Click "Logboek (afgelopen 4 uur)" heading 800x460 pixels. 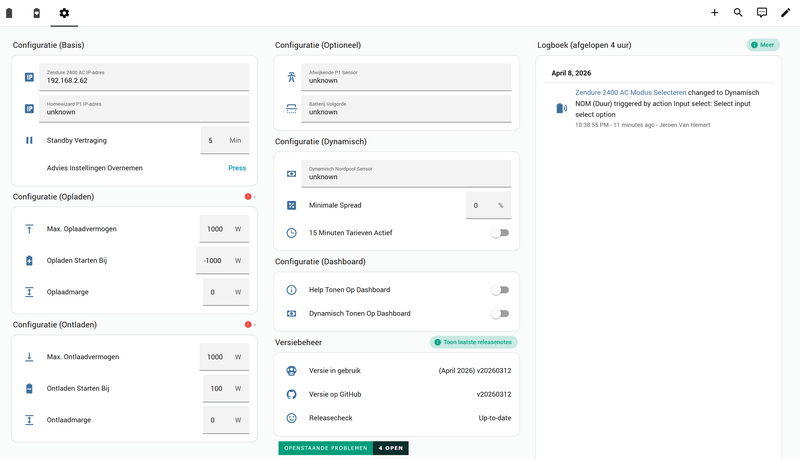point(584,45)
